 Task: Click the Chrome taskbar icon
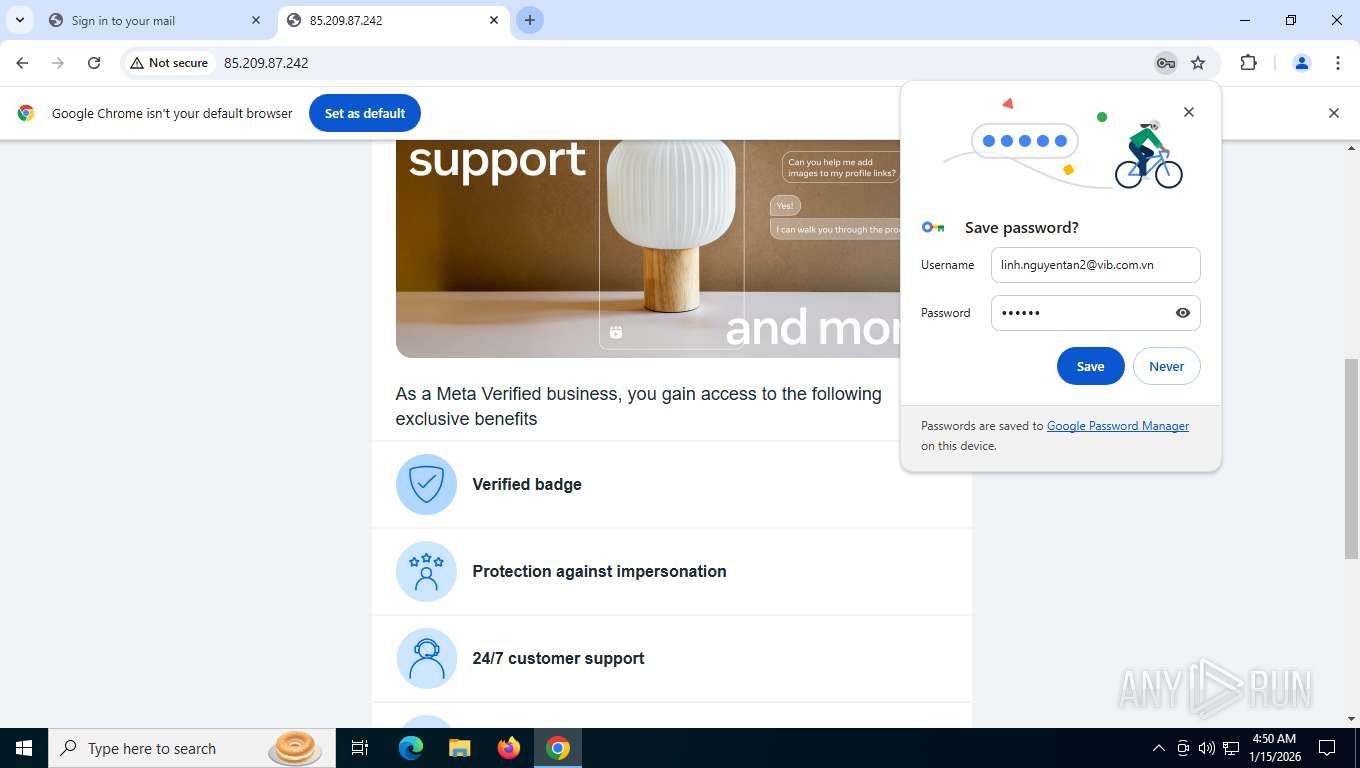(558, 748)
